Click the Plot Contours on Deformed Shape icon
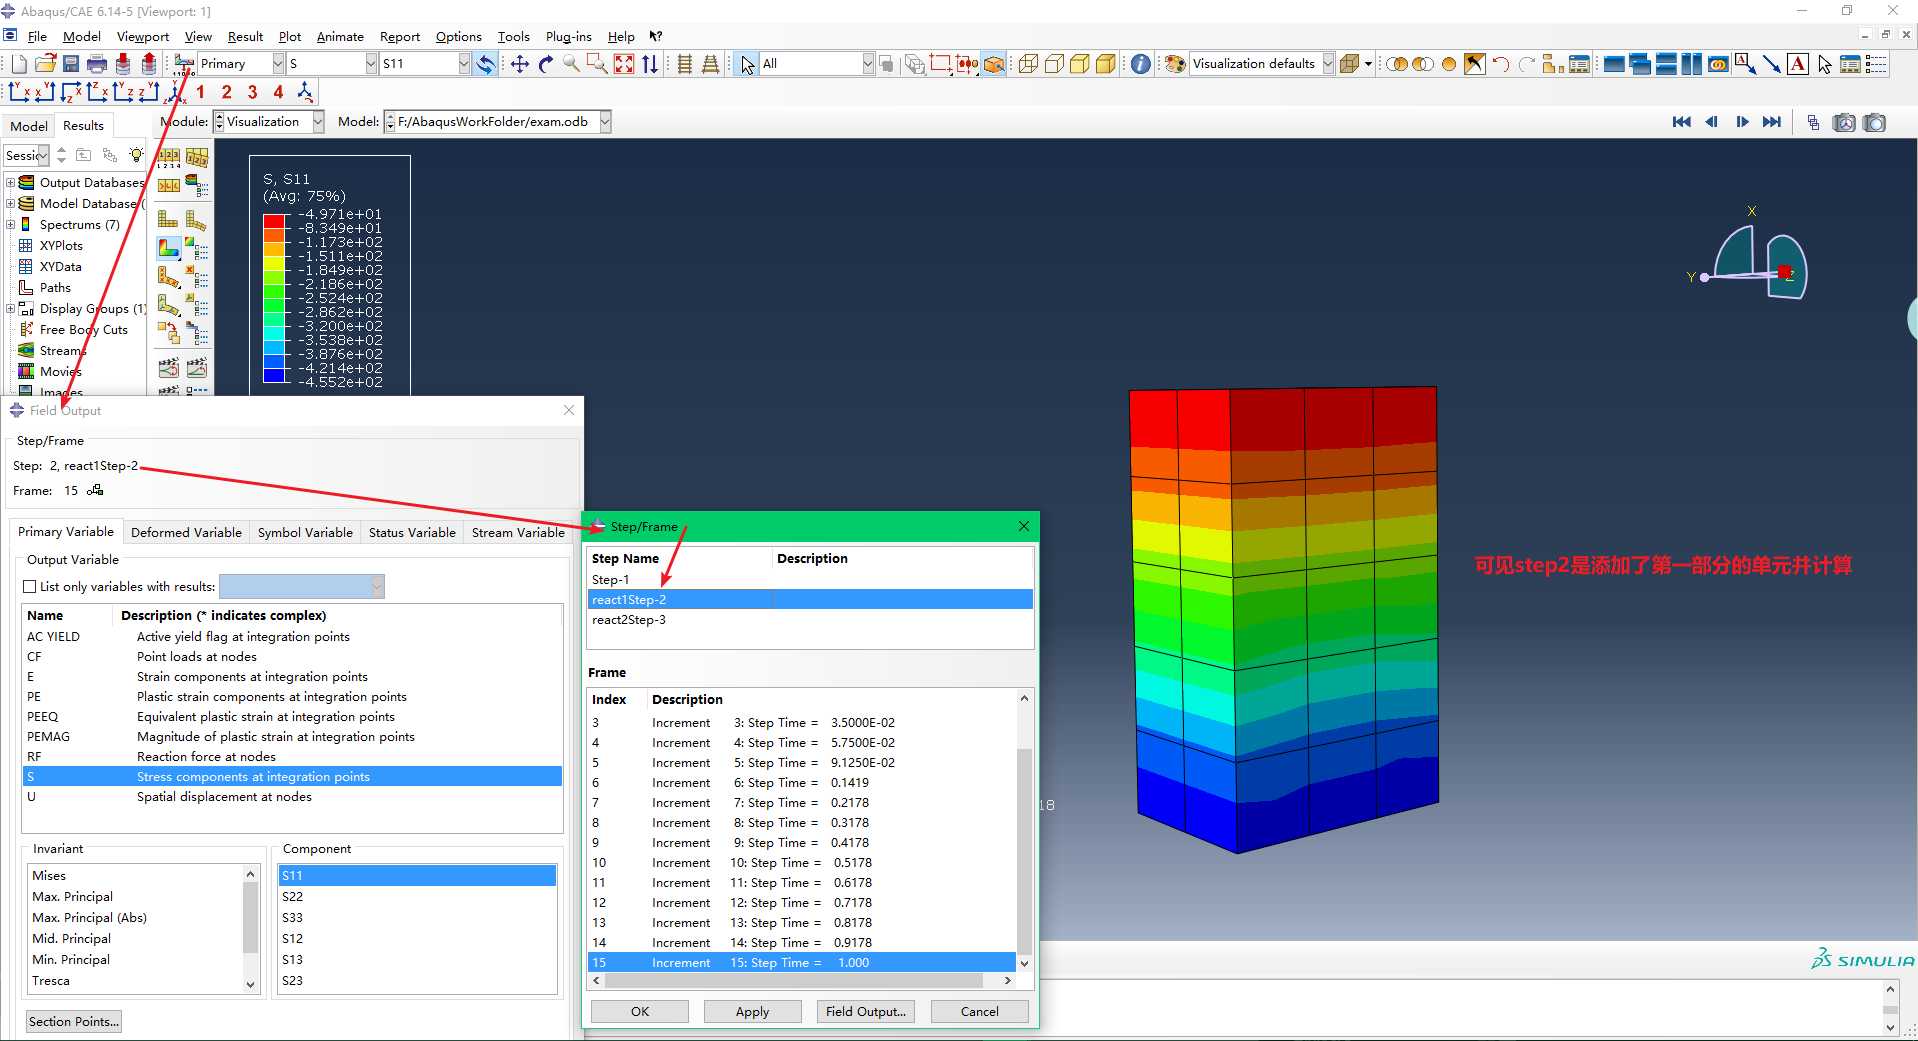The width and height of the screenshot is (1918, 1041). click(x=169, y=248)
